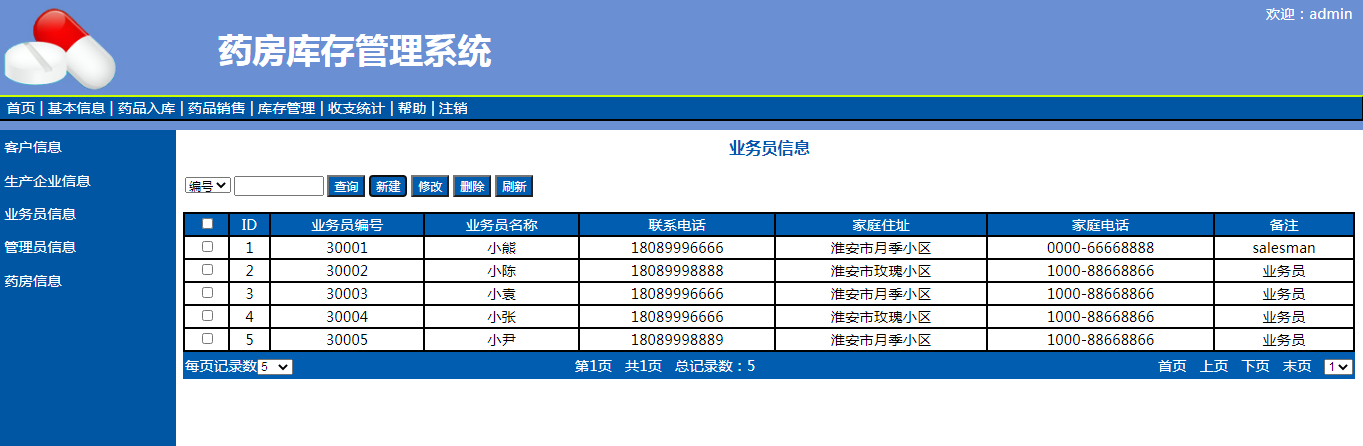Image resolution: width=1363 pixels, height=446 pixels.
Task: Open 客户信息 in the sidebar
Action: (33, 147)
